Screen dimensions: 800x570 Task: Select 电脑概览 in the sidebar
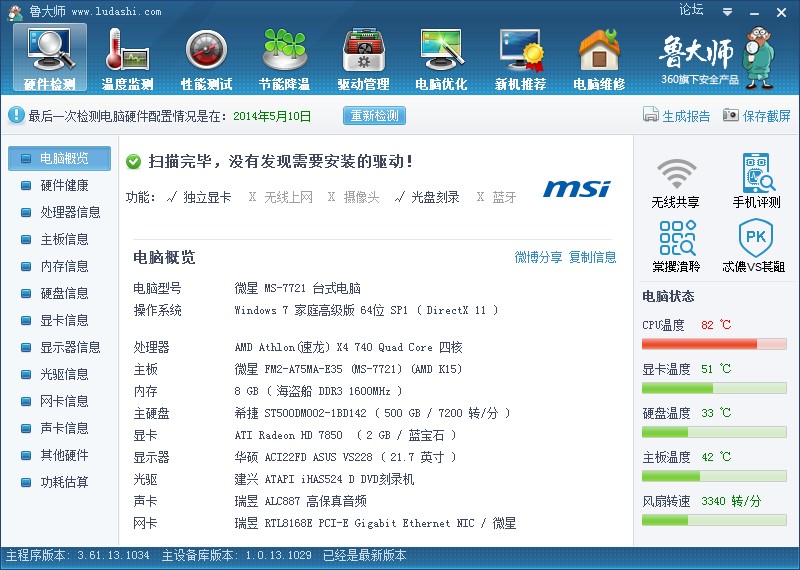click(x=59, y=158)
